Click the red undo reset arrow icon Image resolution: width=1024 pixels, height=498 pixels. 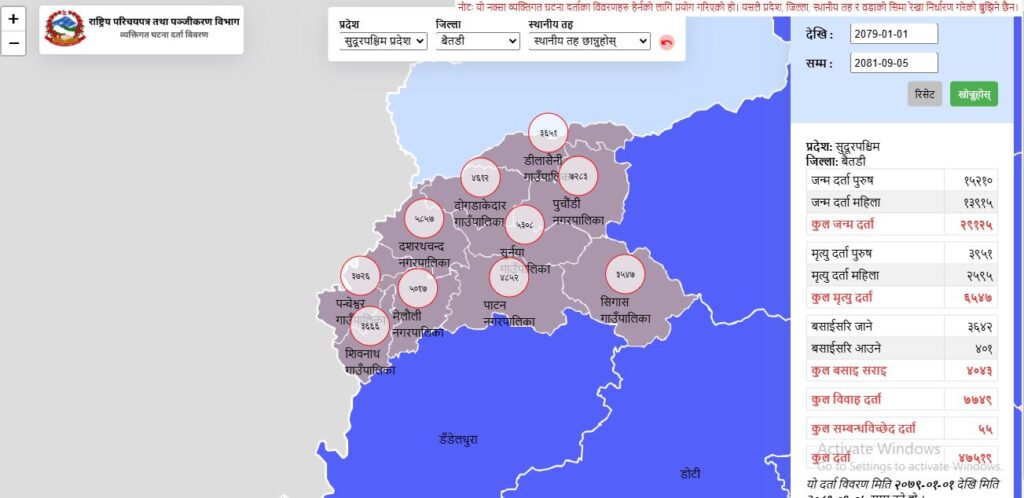666,42
